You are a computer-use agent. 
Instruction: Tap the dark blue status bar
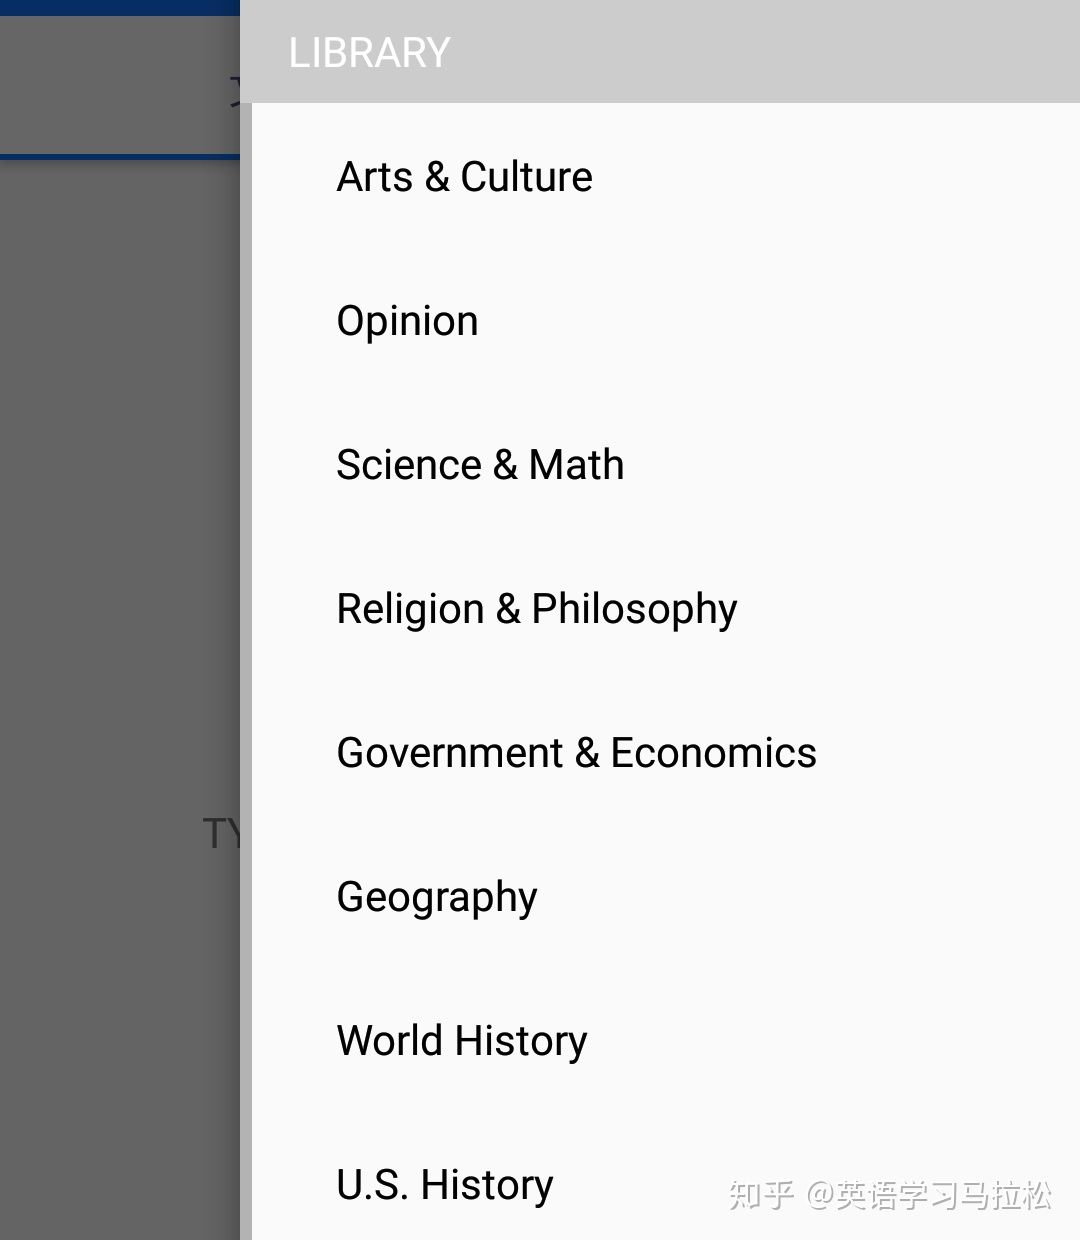pos(120,7)
